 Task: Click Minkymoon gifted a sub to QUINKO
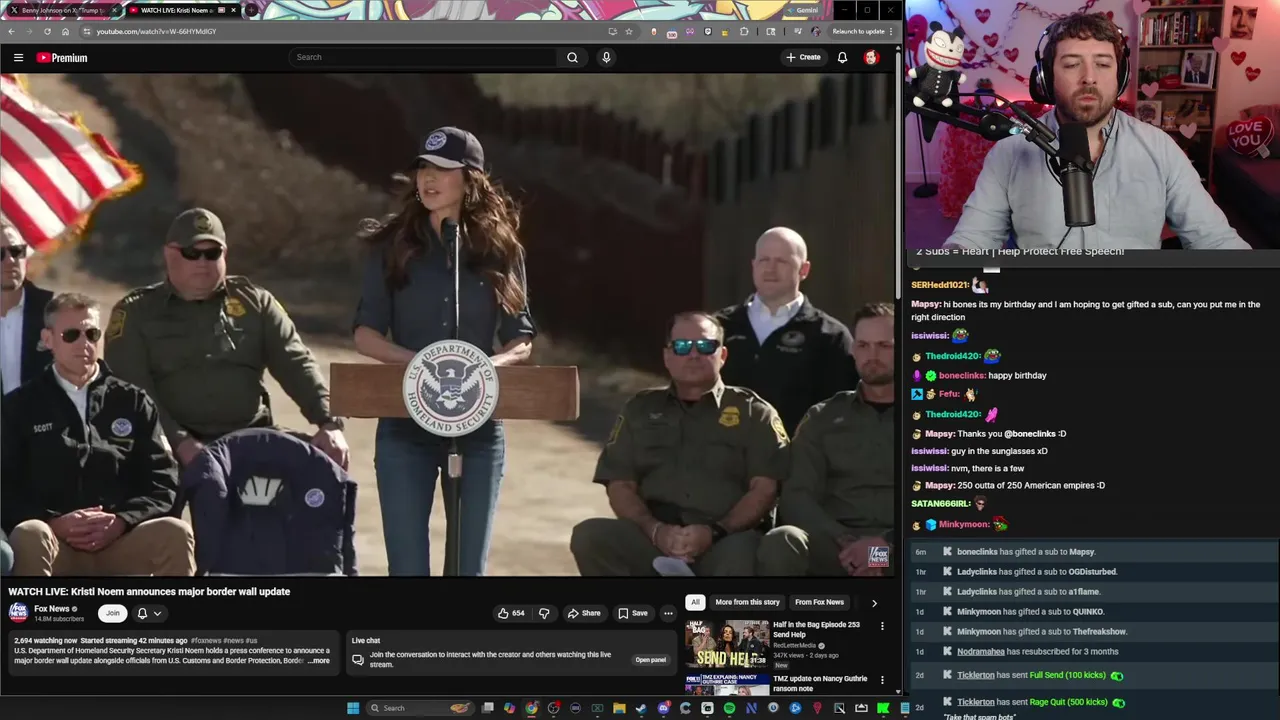pos(1094,612)
